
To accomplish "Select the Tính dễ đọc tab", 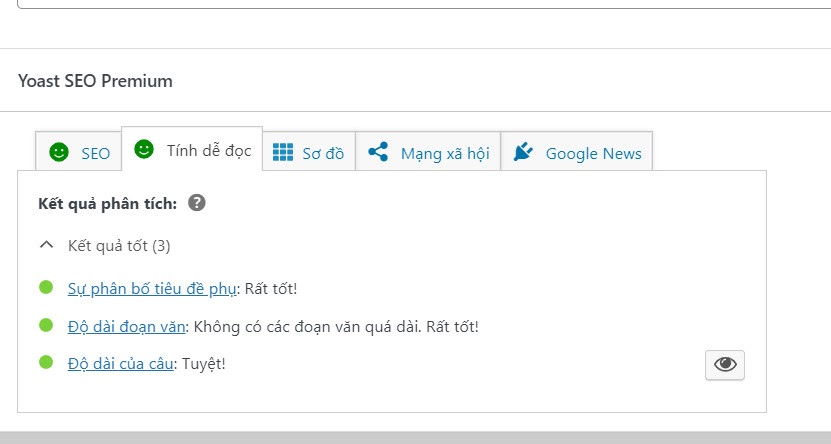I will [x=192, y=149].
